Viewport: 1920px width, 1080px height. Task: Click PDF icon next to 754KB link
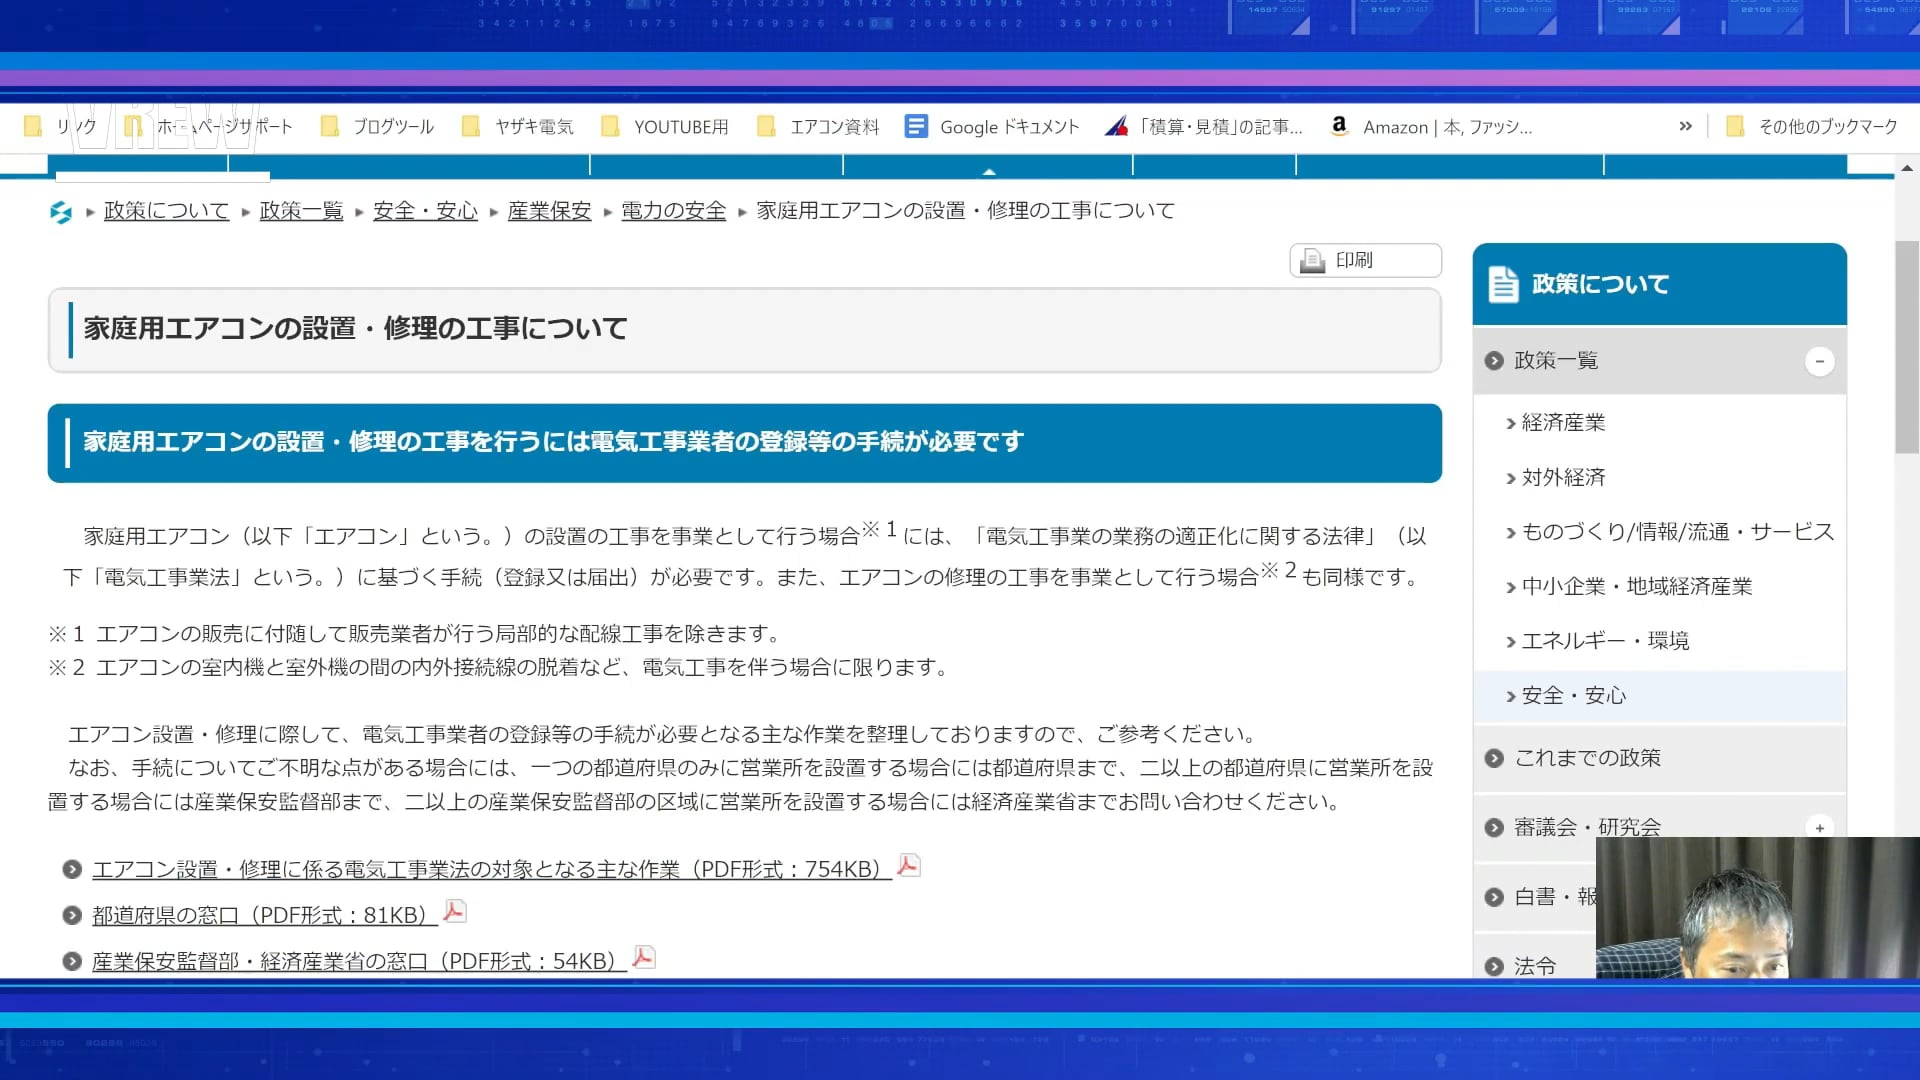908,866
